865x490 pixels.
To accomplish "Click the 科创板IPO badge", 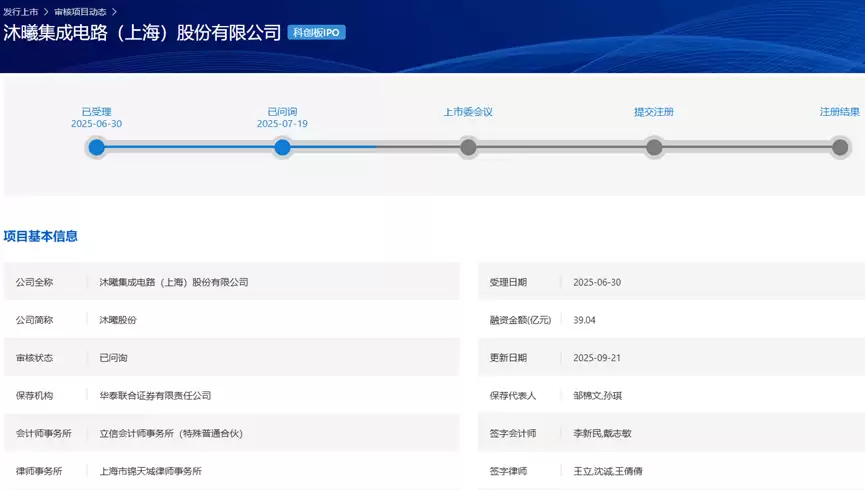I will pyautogui.click(x=316, y=33).
